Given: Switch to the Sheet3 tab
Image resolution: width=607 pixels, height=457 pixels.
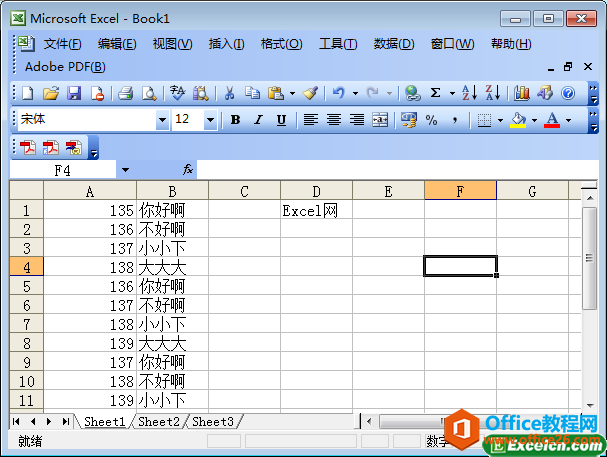Looking at the screenshot, I should tap(213, 421).
